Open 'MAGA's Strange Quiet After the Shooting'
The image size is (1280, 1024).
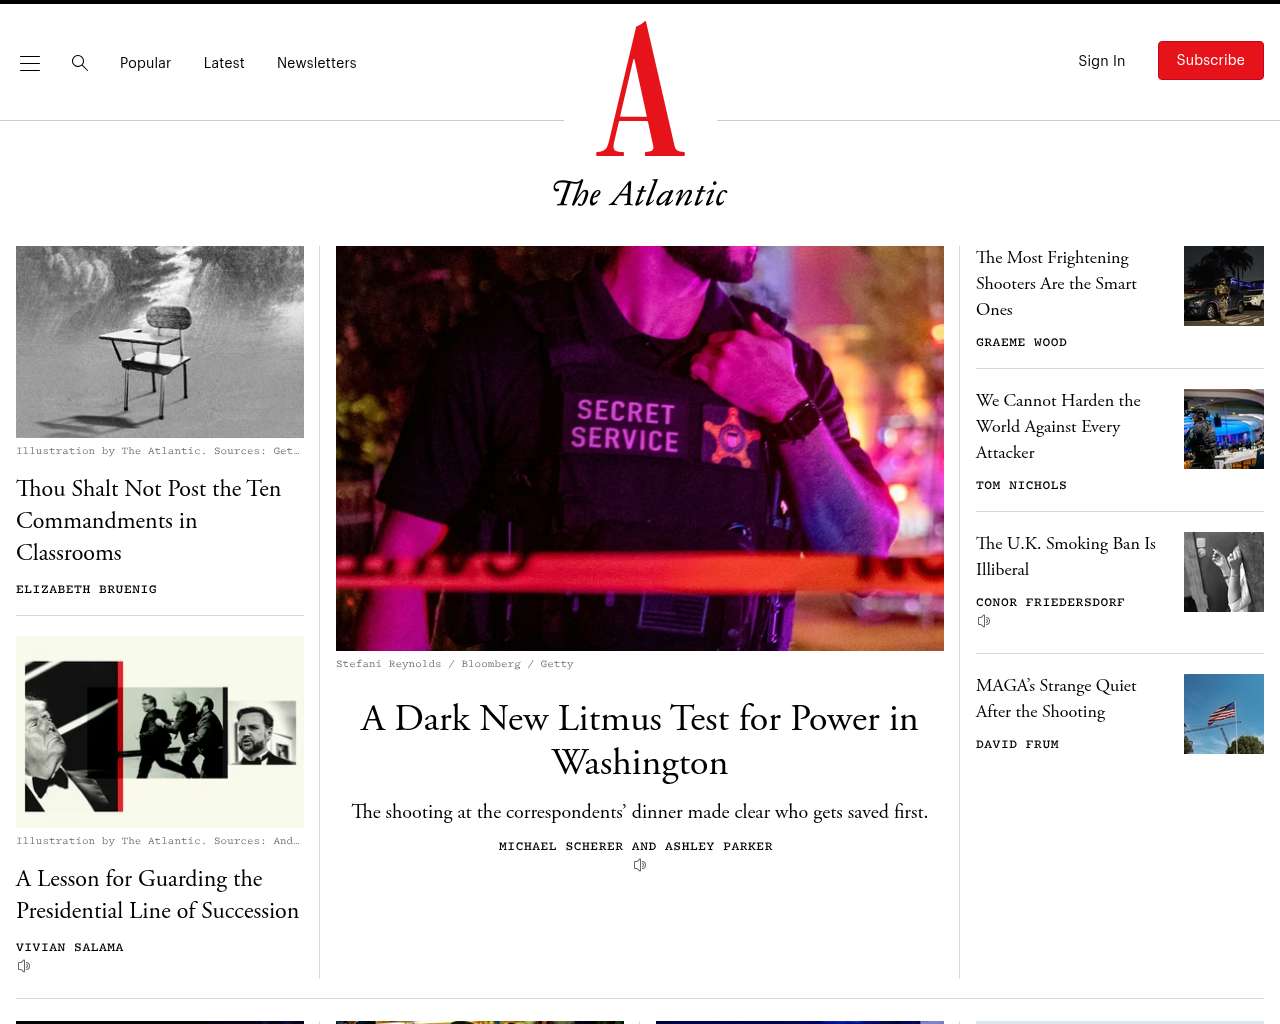[1056, 698]
